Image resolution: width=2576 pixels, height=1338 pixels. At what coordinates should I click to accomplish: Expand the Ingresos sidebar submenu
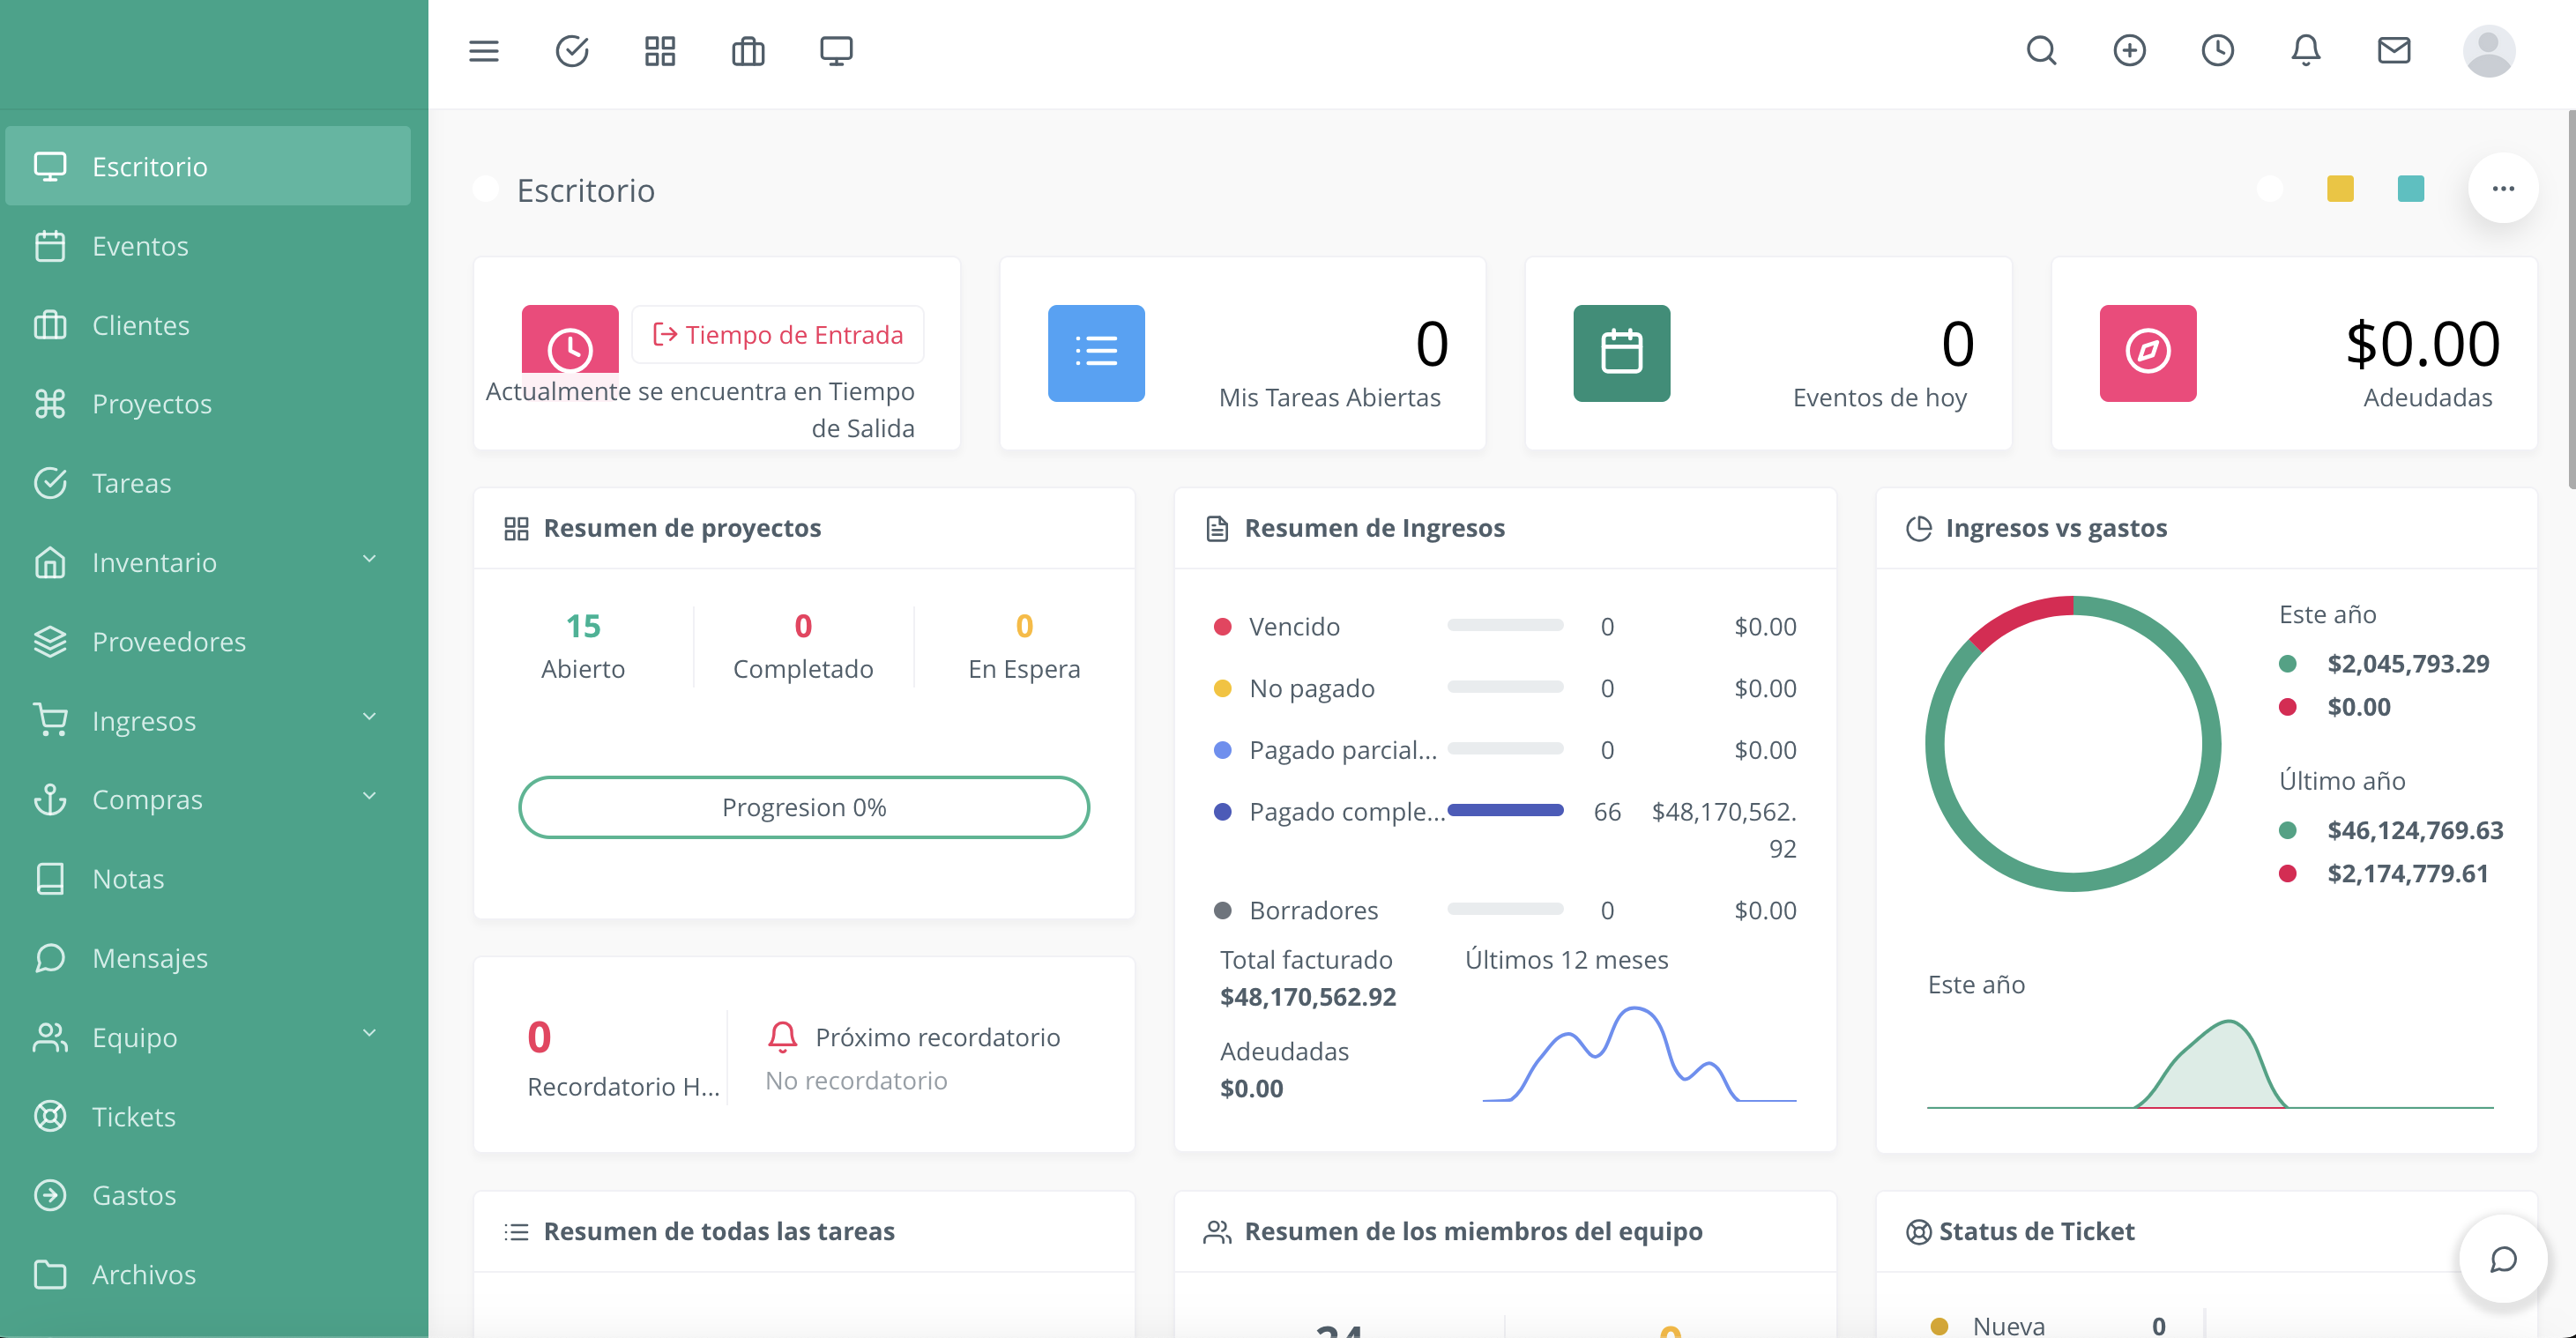click(369, 718)
